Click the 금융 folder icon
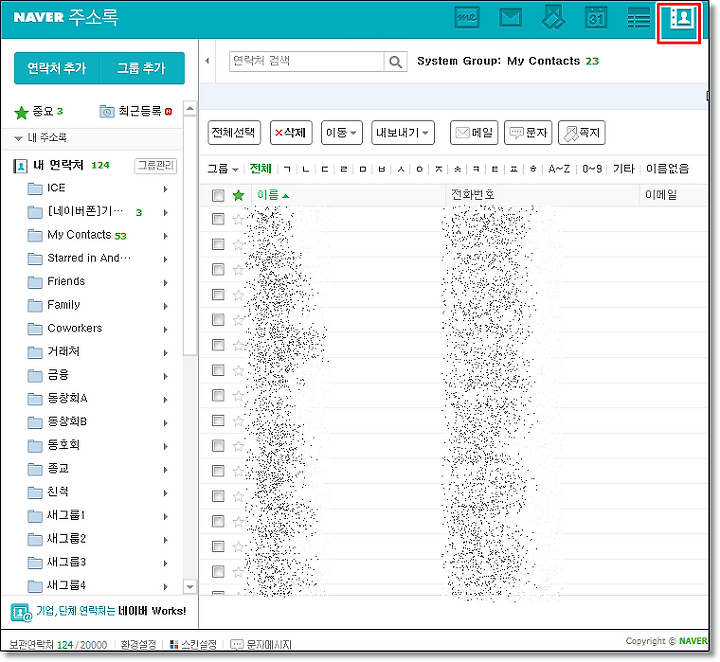This screenshot has height=662, width=720. coord(35,376)
